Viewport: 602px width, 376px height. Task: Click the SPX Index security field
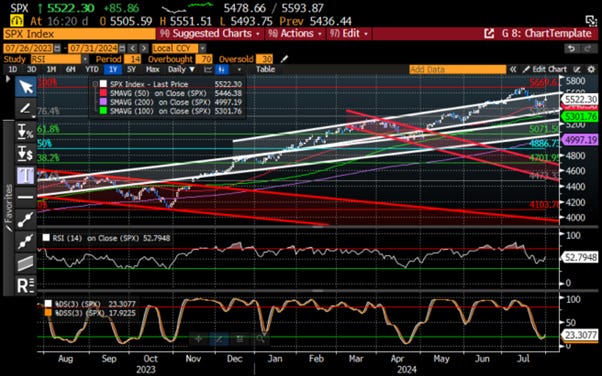pyautogui.click(x=79, y=34)
